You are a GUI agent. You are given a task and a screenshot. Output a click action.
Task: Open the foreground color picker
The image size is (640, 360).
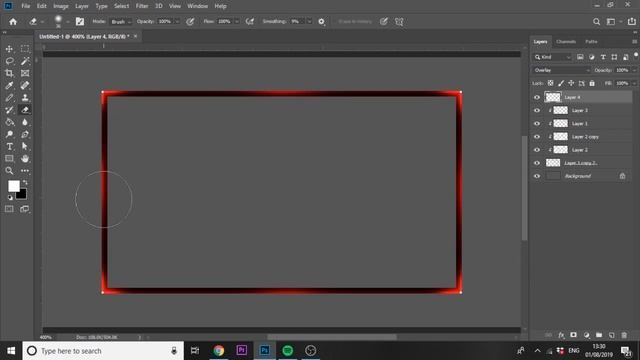point(13,186)
